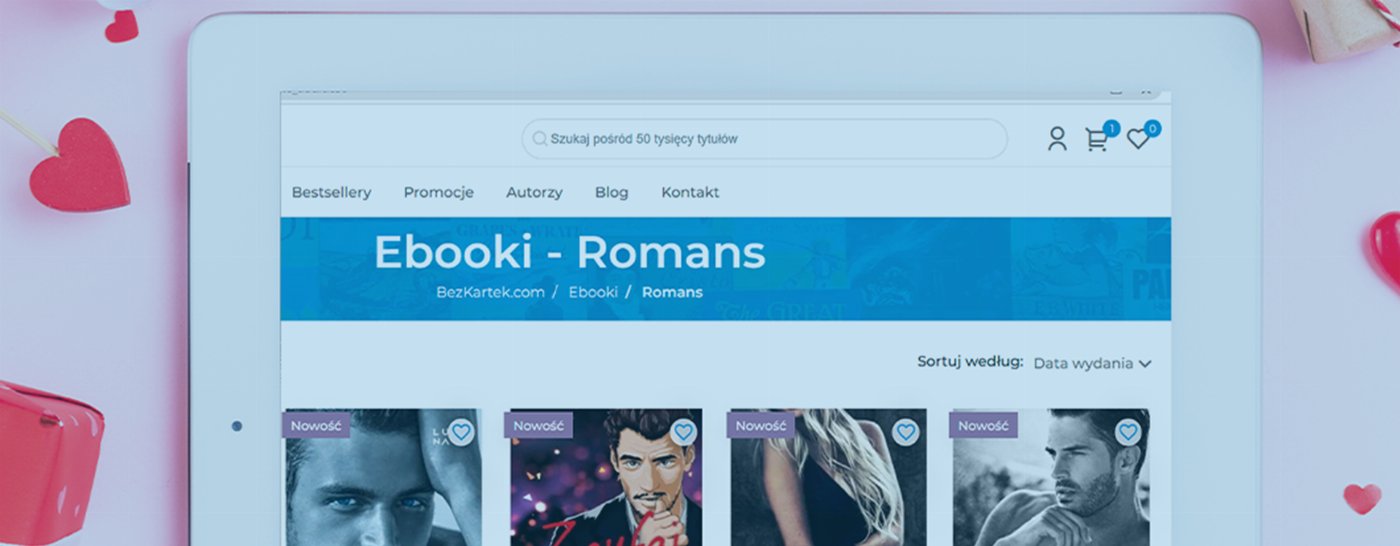Open the wishlist heart icon in header
The width and height of the screenshot is (1400, 546).
(x=1138, y=140)
